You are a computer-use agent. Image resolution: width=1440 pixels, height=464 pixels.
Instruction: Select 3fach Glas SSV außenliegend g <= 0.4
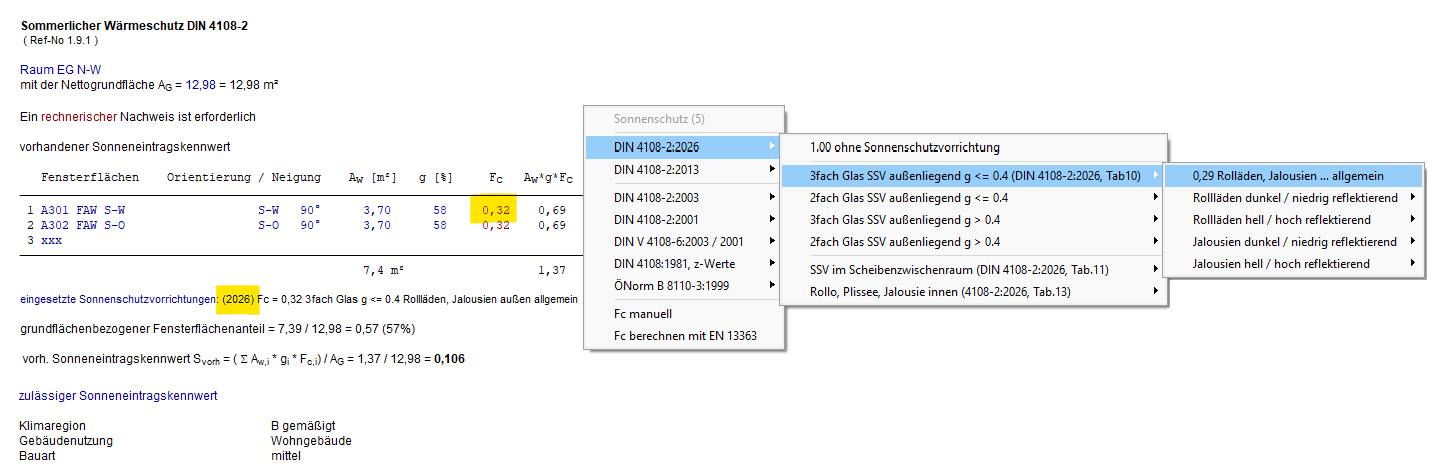[973, 175]
